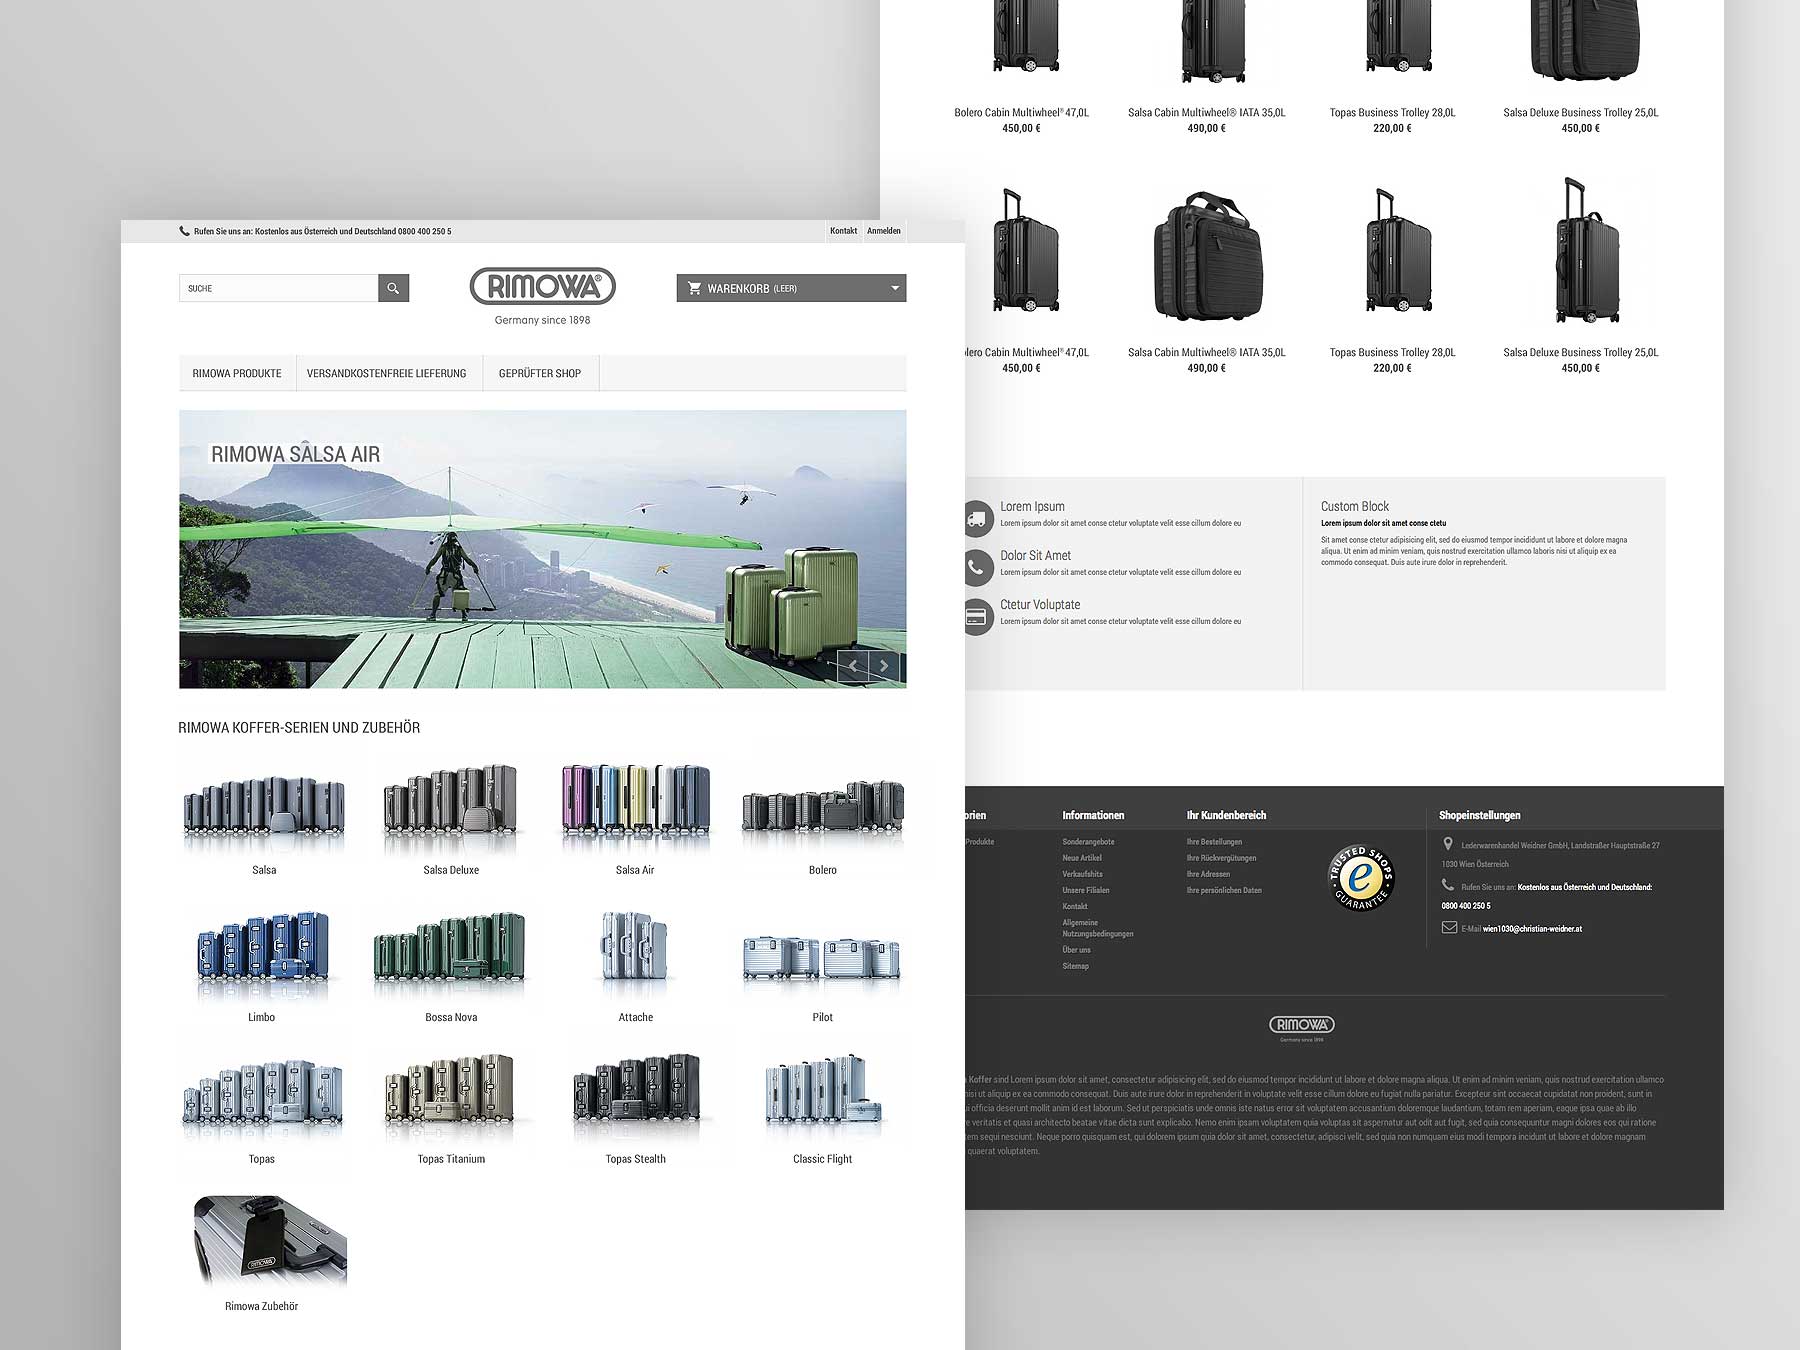Show next slide in banner slider
Viewport: 1800px width, 1350px height.
point(884,665)
